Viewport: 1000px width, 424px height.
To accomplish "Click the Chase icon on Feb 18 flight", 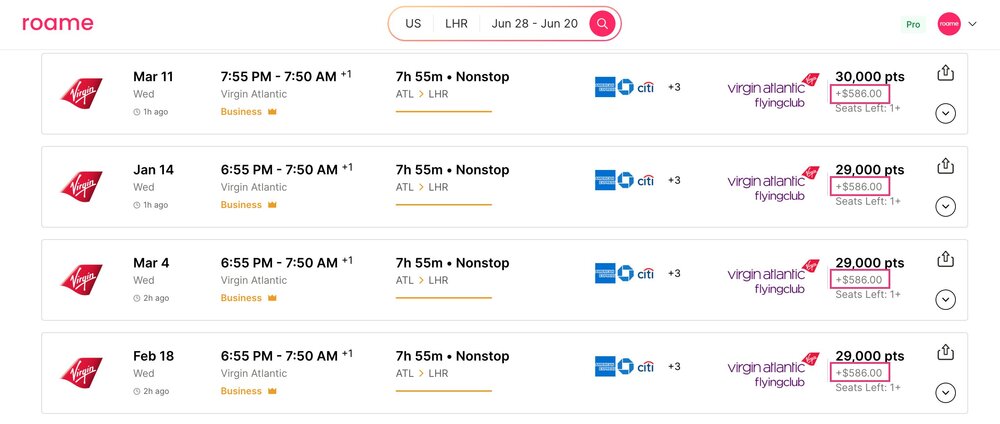I will 627,366.
